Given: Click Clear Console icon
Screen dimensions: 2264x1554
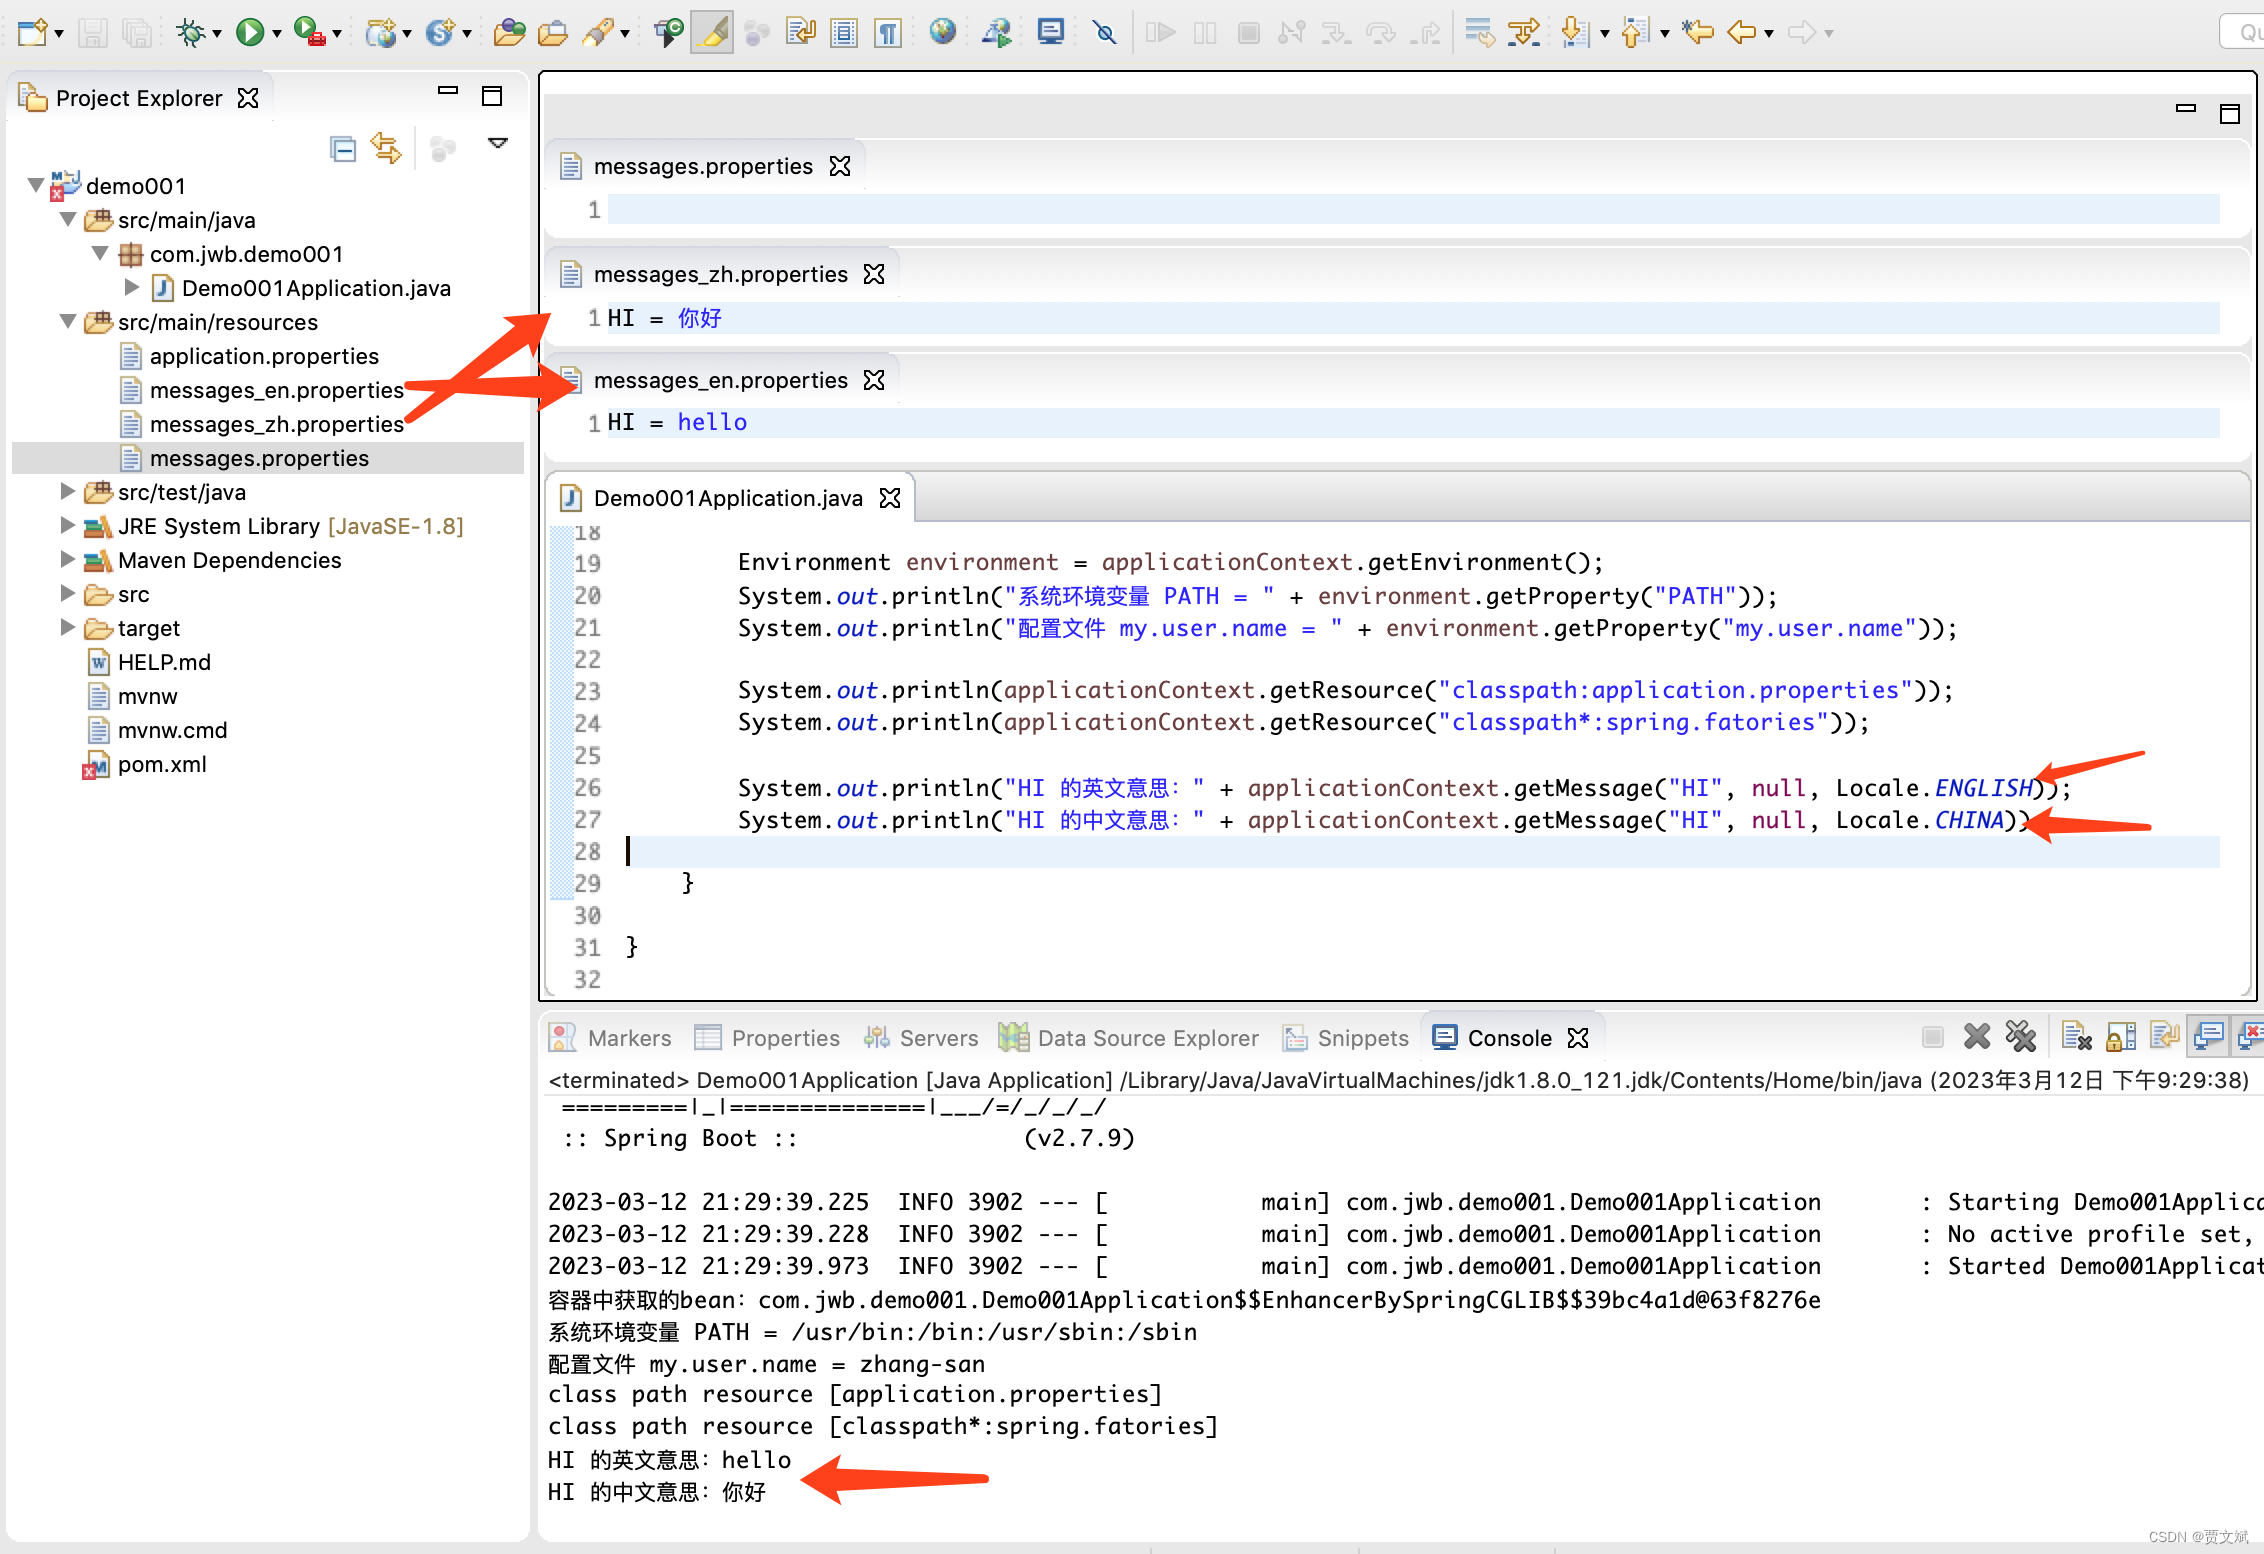Looking at the screenshot, I should [x=2077, y=1037].
